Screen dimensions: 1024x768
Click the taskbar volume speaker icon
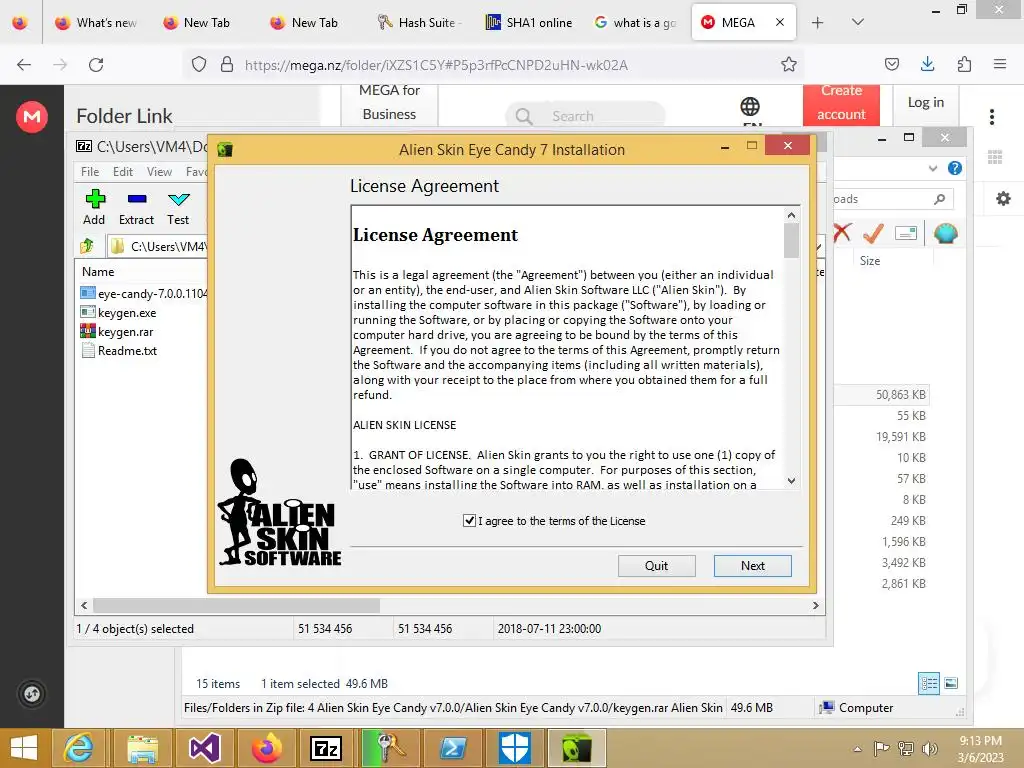click(x=929, y=748)
